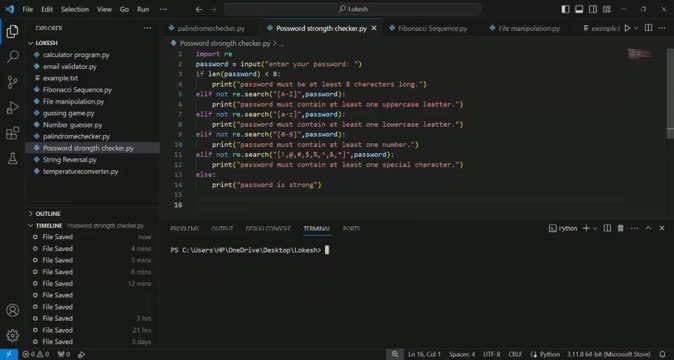Open the run button dropdown arrow
Image resolution: width=674 pixels, height=360 pixels.
coord(636,28)
